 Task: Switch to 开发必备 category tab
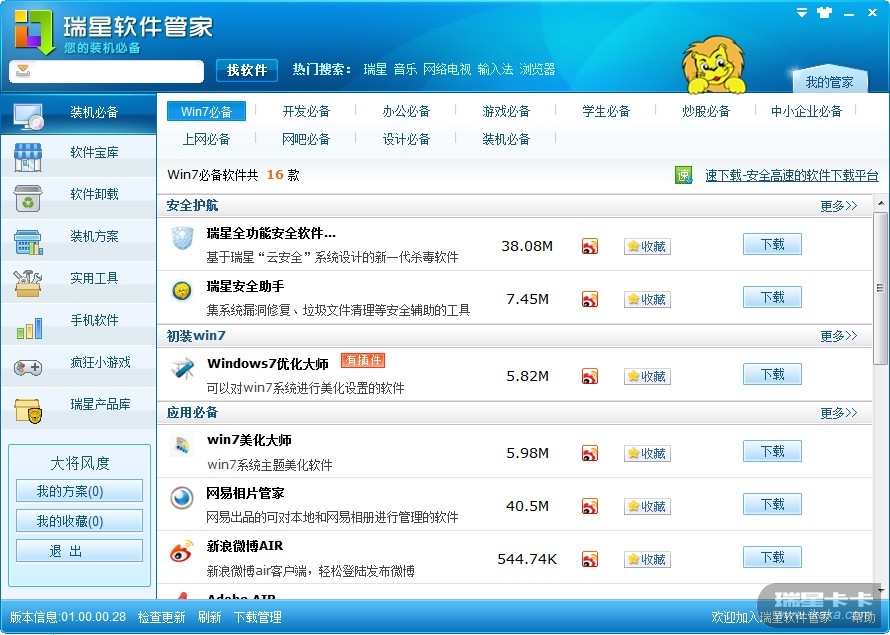(306, 111)
